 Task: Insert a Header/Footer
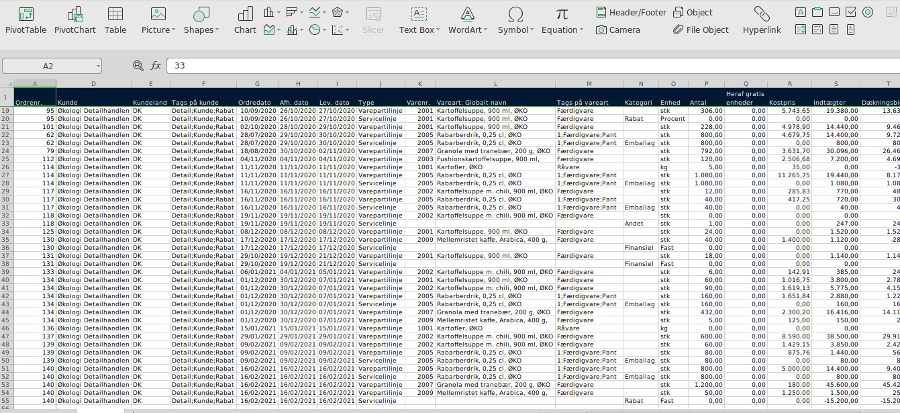coord(631,12)
